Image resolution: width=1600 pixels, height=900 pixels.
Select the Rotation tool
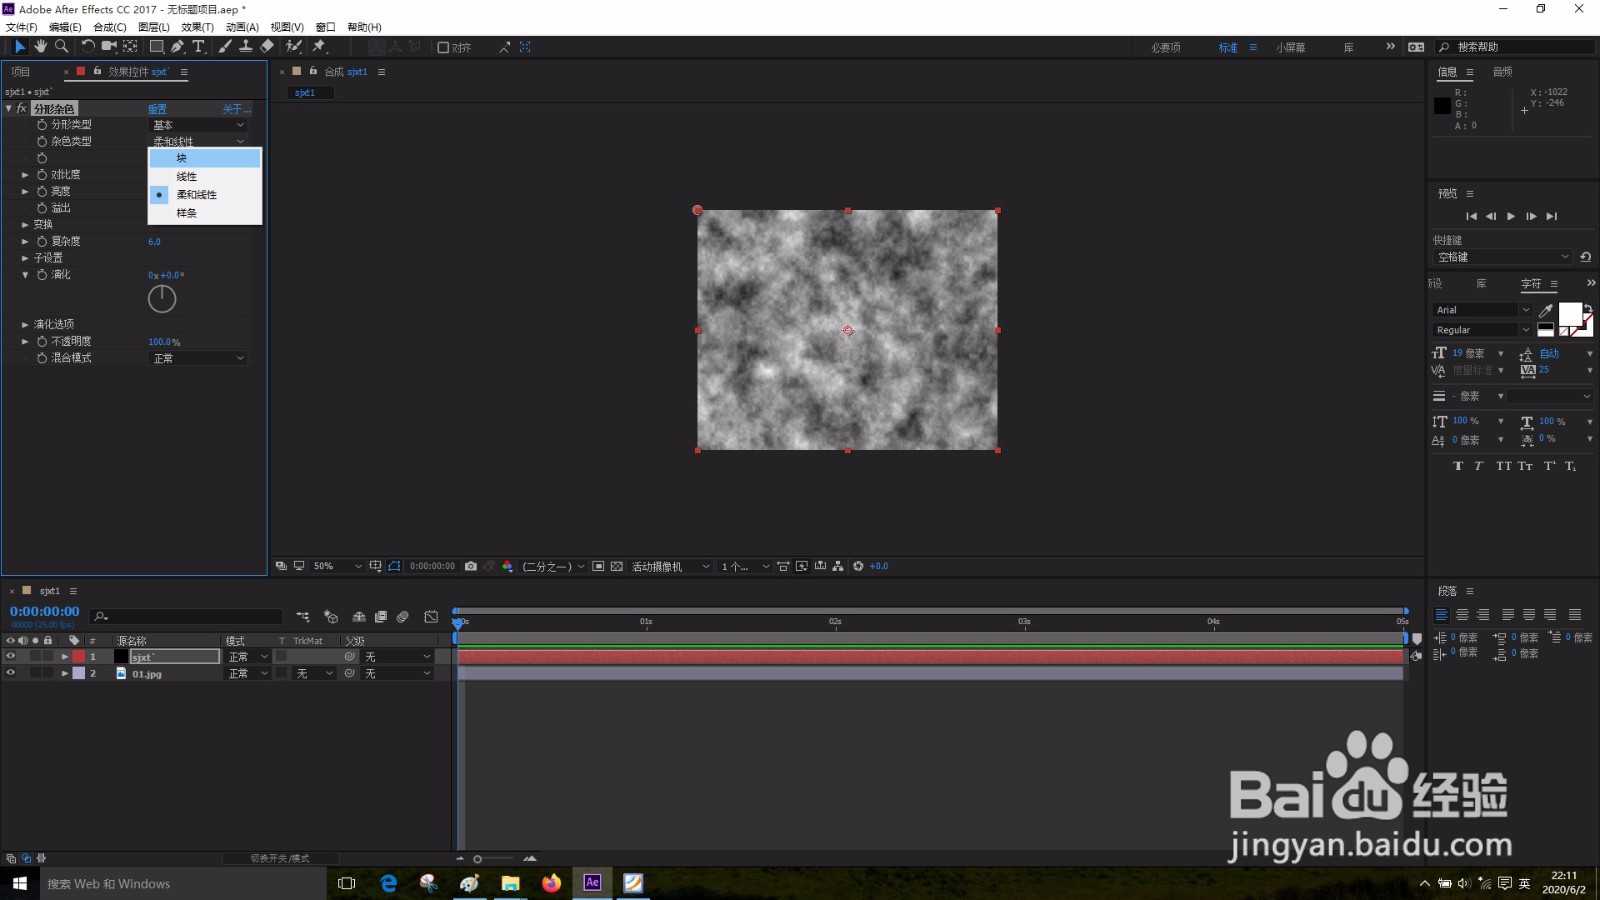pyautogui.click(x=88, y=47)
